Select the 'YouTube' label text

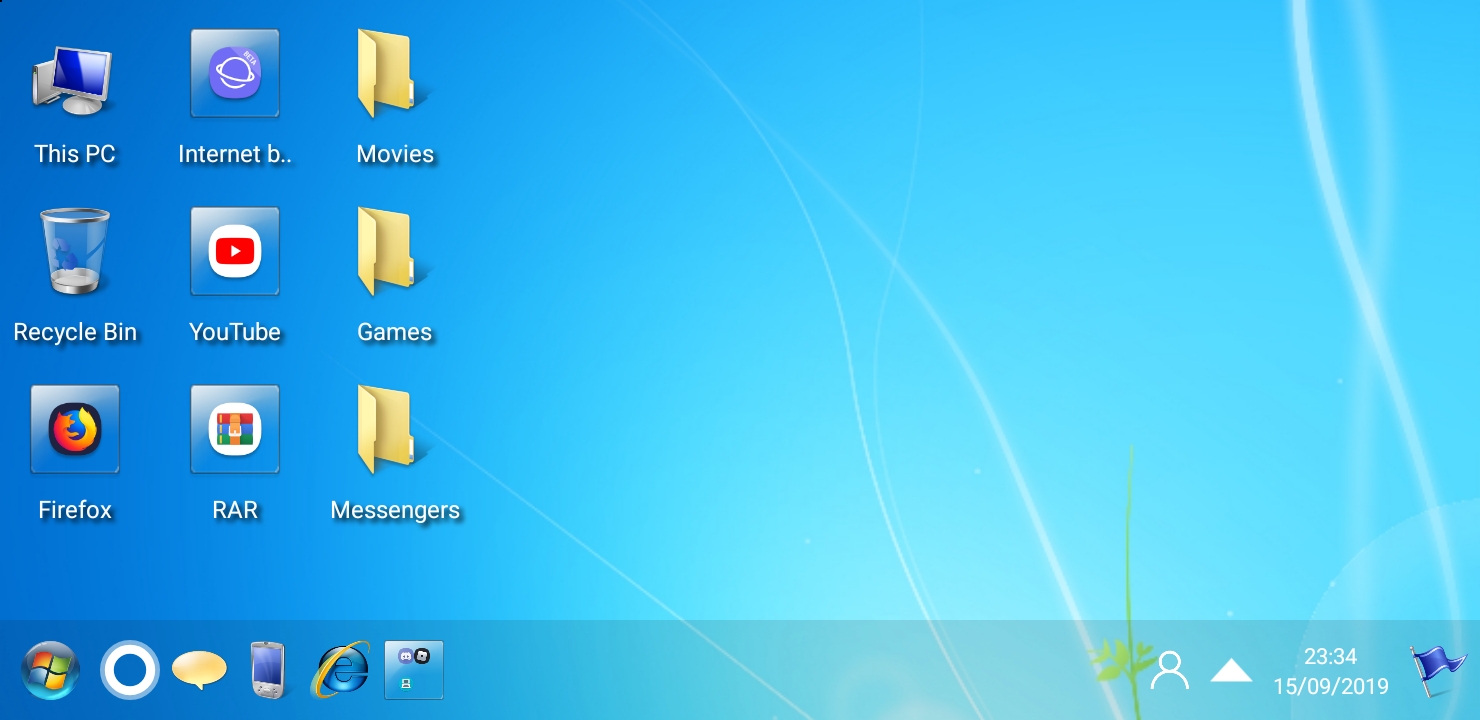tap(235, 332)
